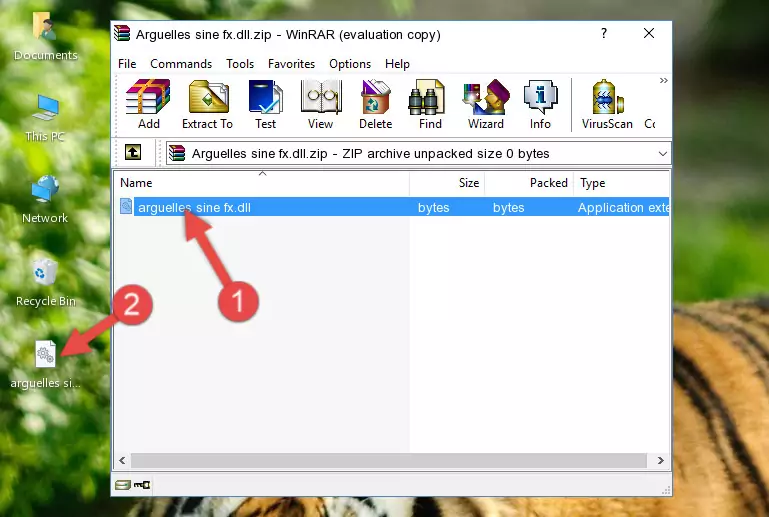Image resolution: width=769 pixels, height=517 pixels.
Task: Select the Documents desktop icon
Action: [45, 37]
